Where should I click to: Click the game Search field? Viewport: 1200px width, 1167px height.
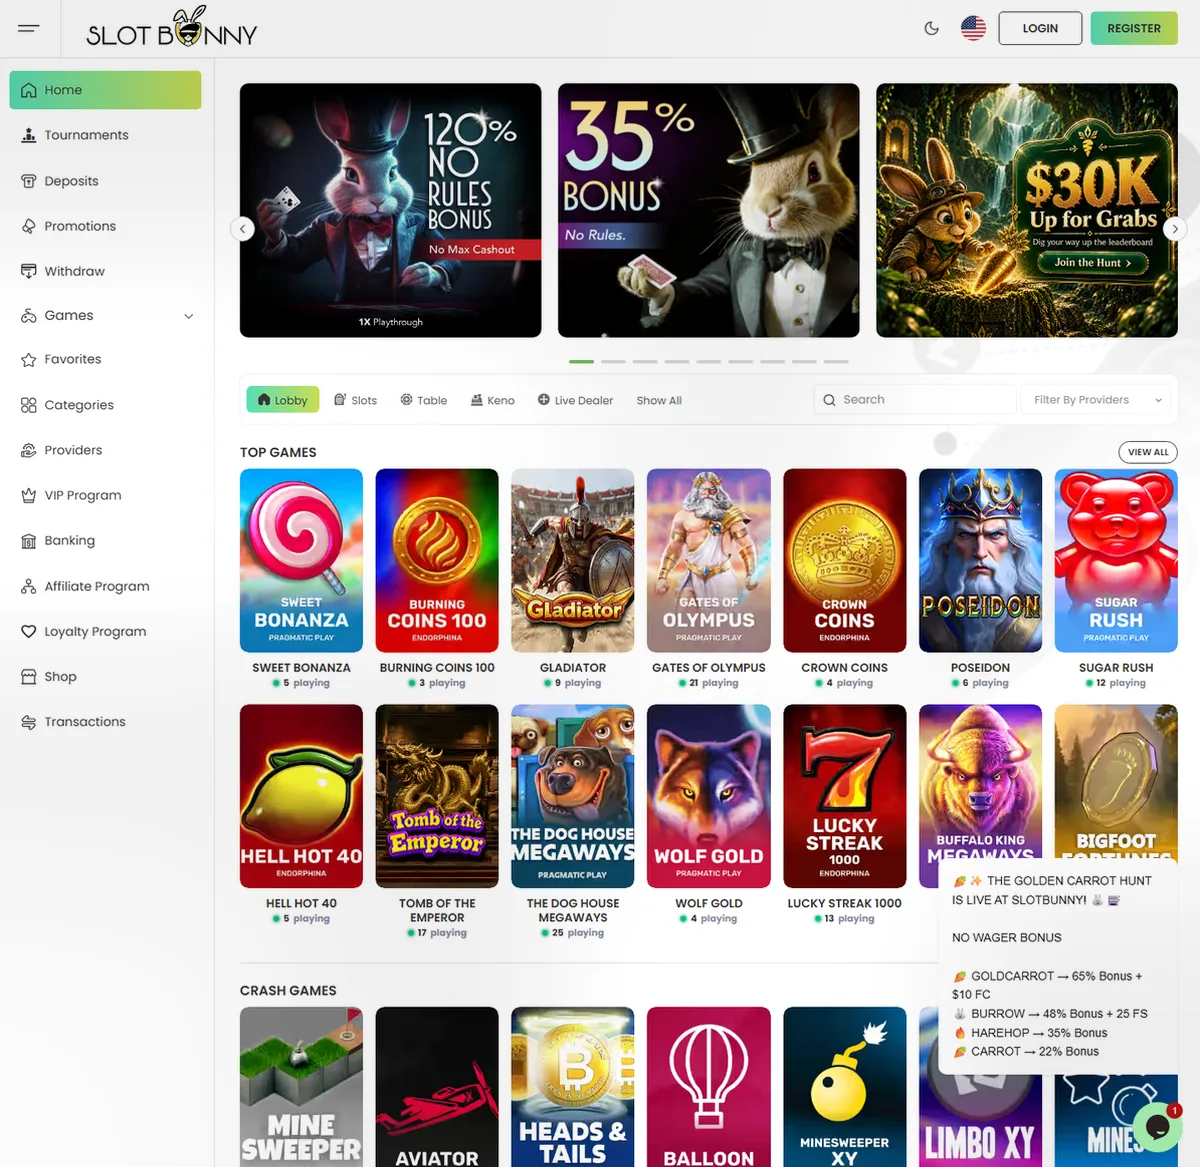pos(915,399)
